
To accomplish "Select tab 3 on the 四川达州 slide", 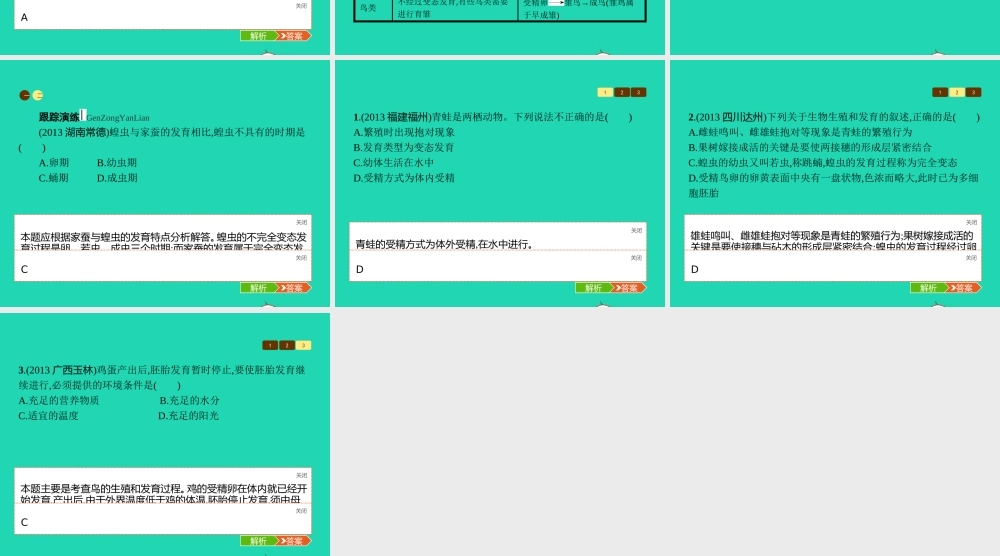I will tap(973, 92).
